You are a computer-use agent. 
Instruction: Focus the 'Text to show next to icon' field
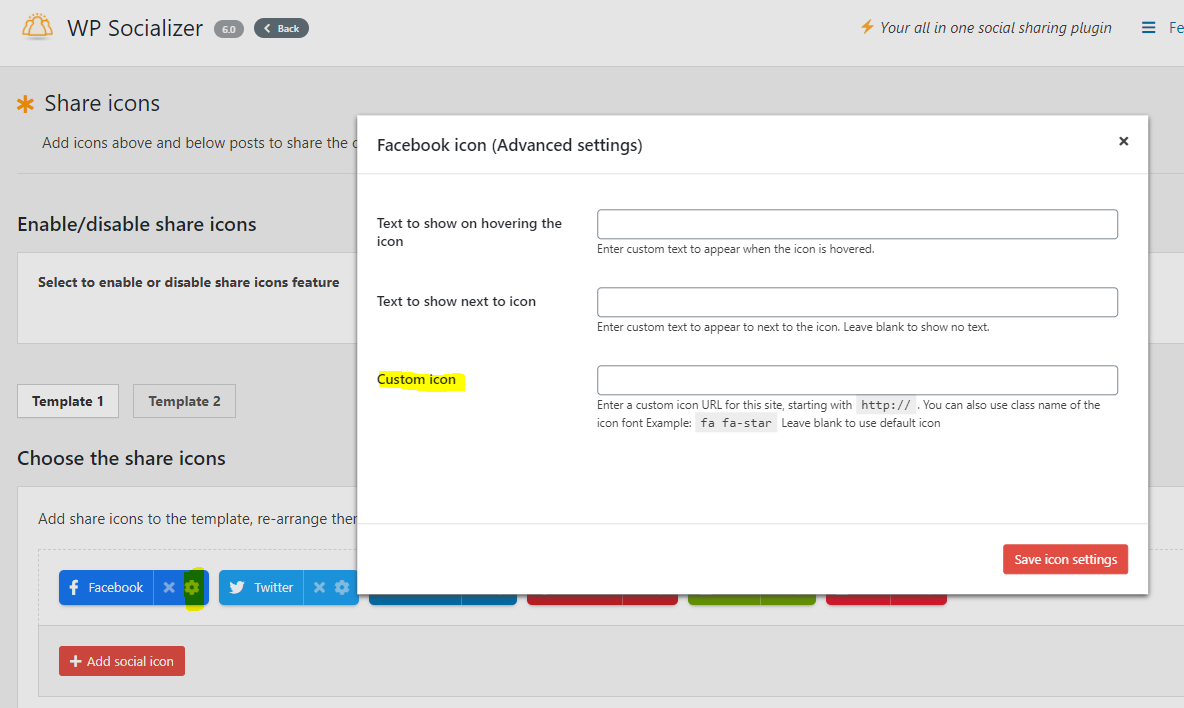(x=857, y=302)
